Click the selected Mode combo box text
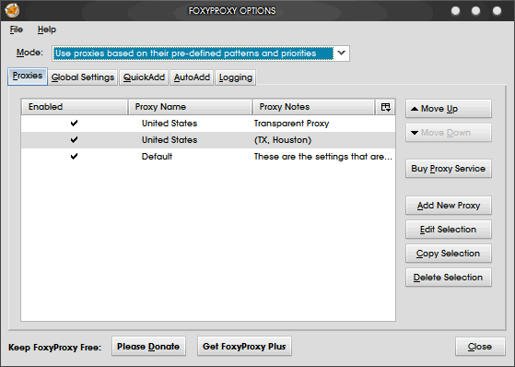515x367 pixels. [x=193, y=53]
